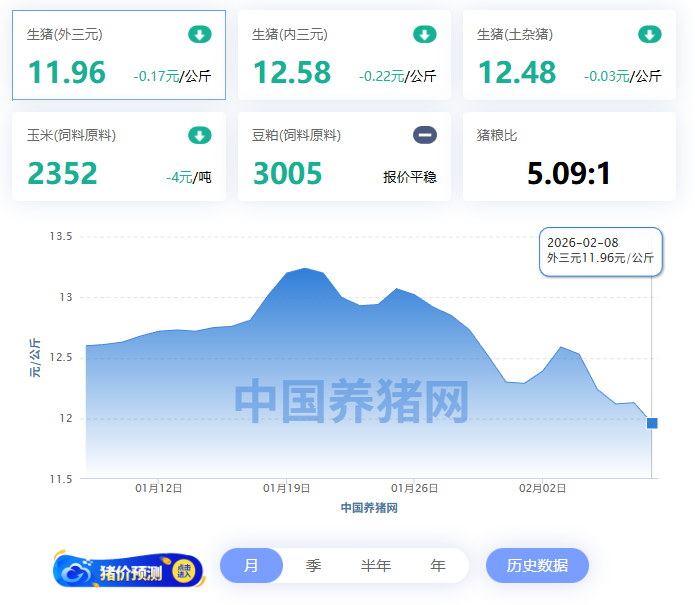Image resolution: width=695 pixels, height=605 pixels.
Task: Click the down arrow icon on 玉米 card
Action: (200, 135)
